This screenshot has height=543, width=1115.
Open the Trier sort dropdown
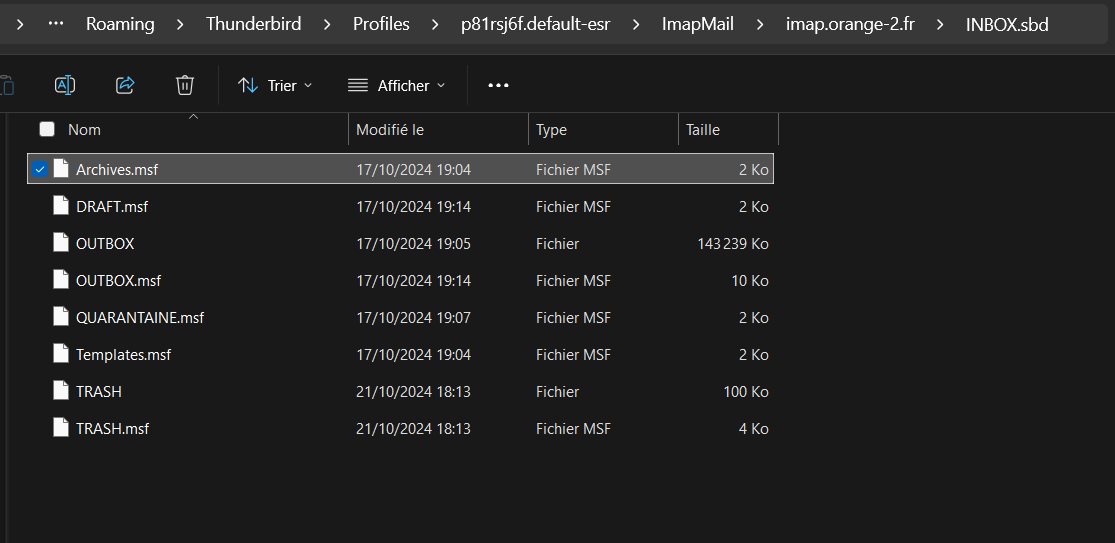click(275, 86)
